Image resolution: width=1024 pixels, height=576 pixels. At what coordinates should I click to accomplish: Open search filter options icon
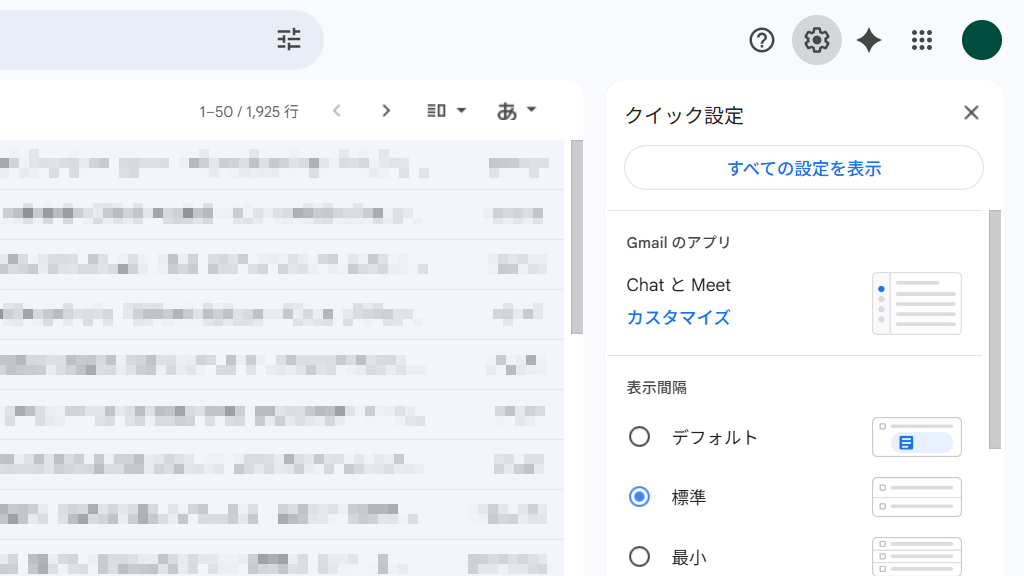tap(289, 40)
